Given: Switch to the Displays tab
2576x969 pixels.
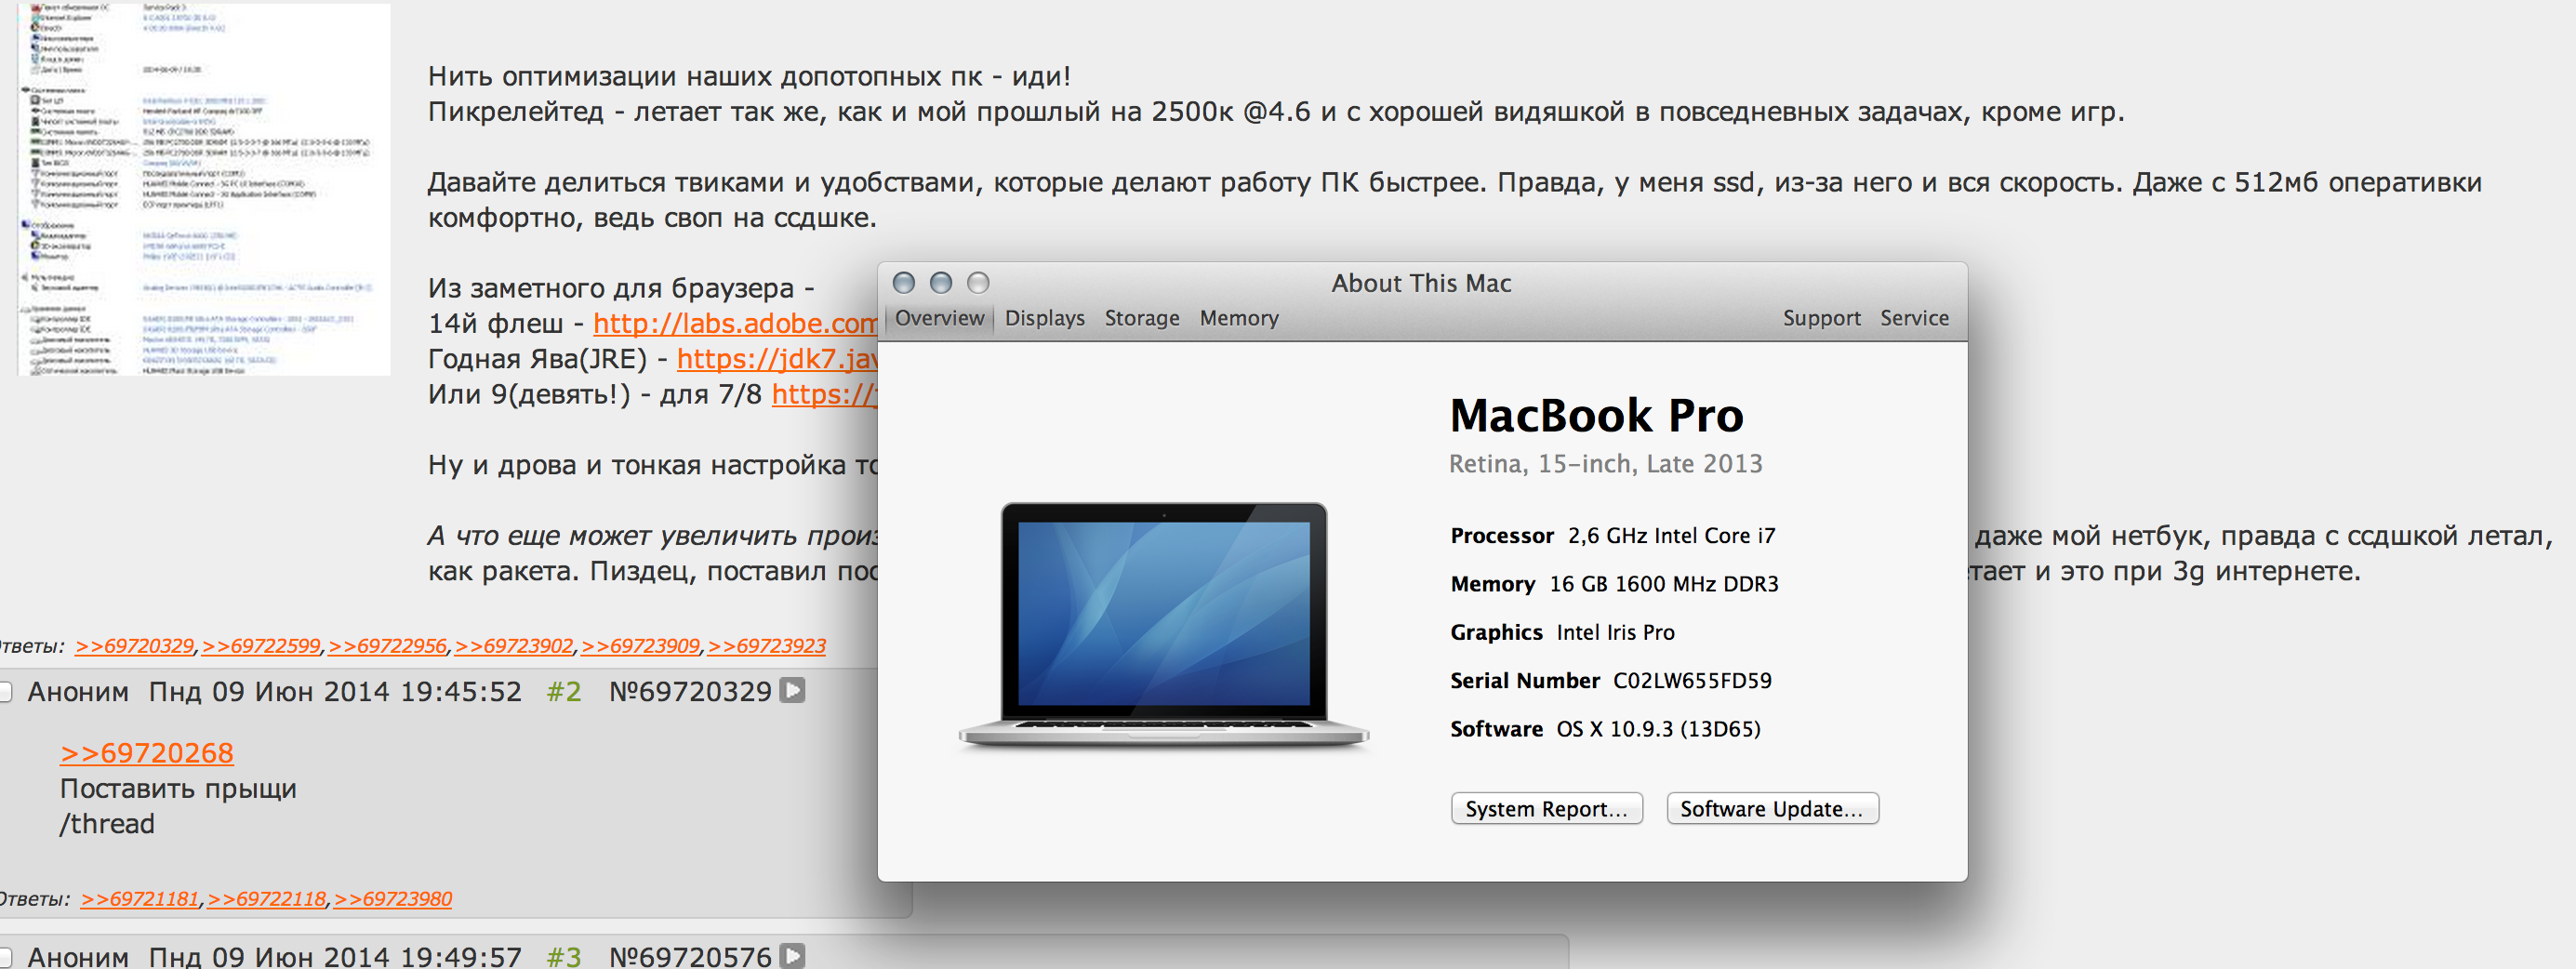Looking at the screenshot, I should pos(1044,318).
